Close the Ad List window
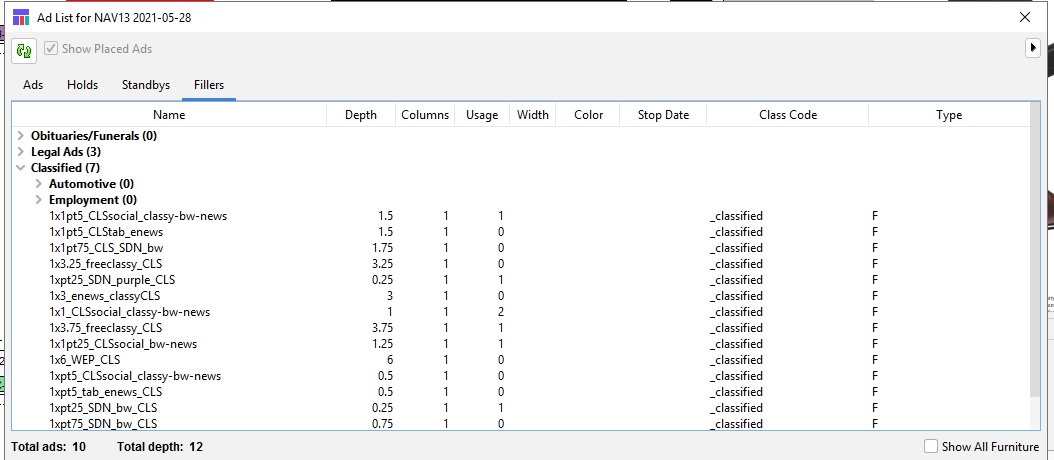This screenshot has width=1054, height=460. (x=1024, y=17)
